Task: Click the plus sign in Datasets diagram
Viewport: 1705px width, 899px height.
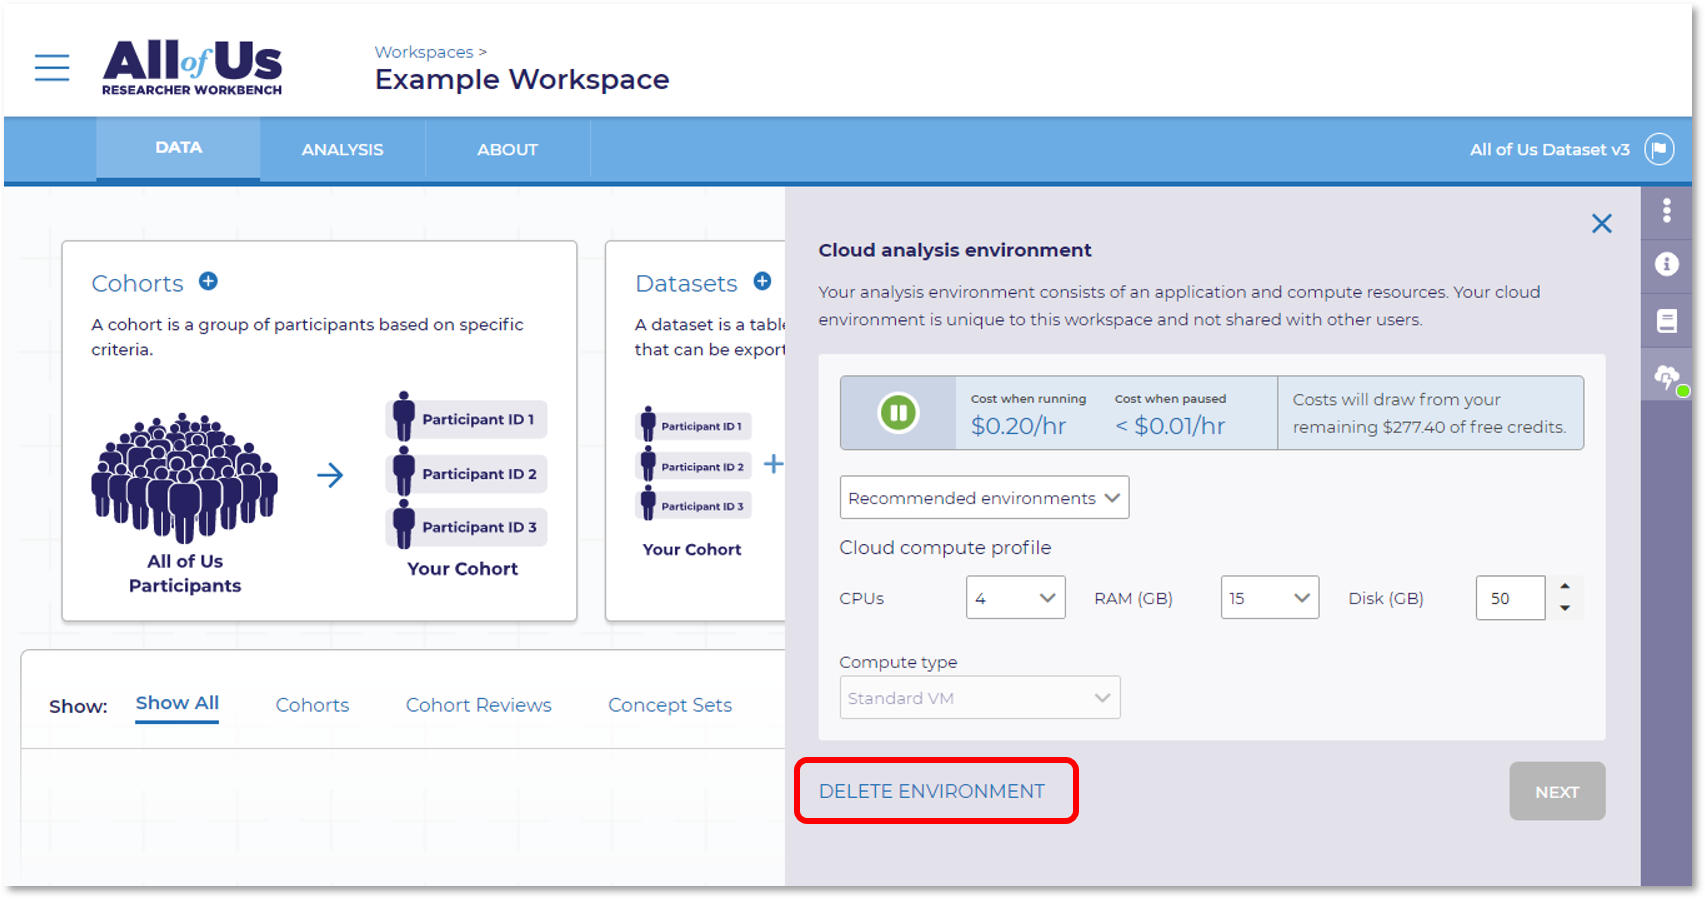Action: tap(774, 464)
